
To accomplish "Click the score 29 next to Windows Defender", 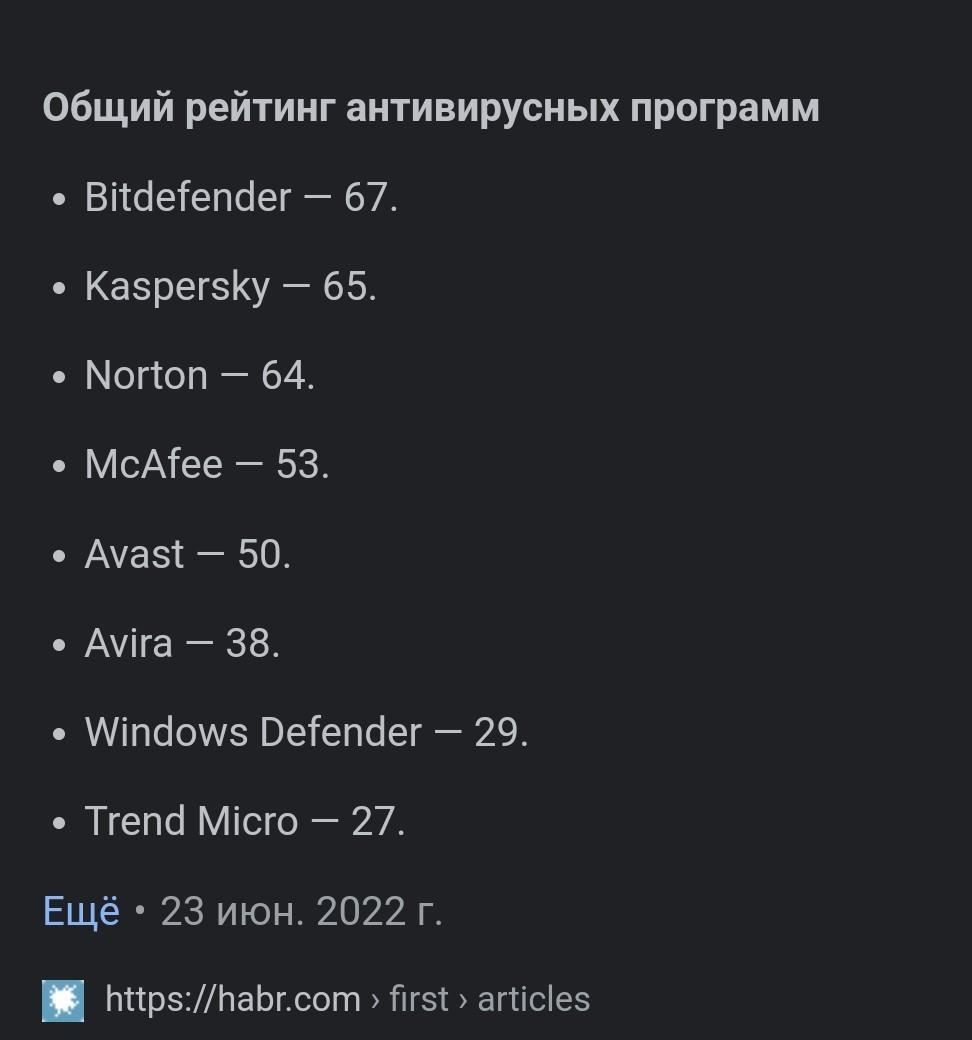I will (x=496, y=732).
